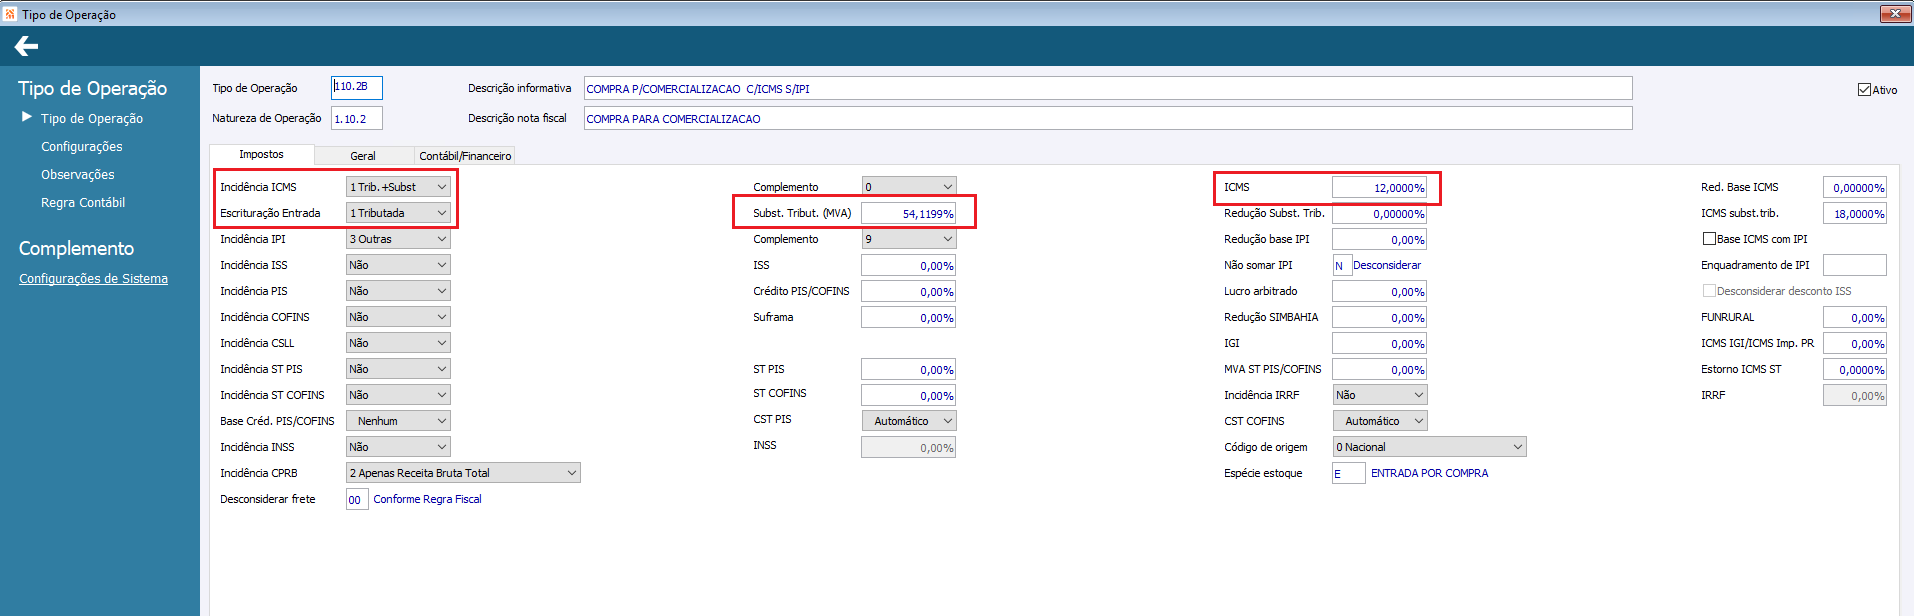Open Complemento dropdown showing 0
1914x616 pixels.
click(x=909, y=187)
